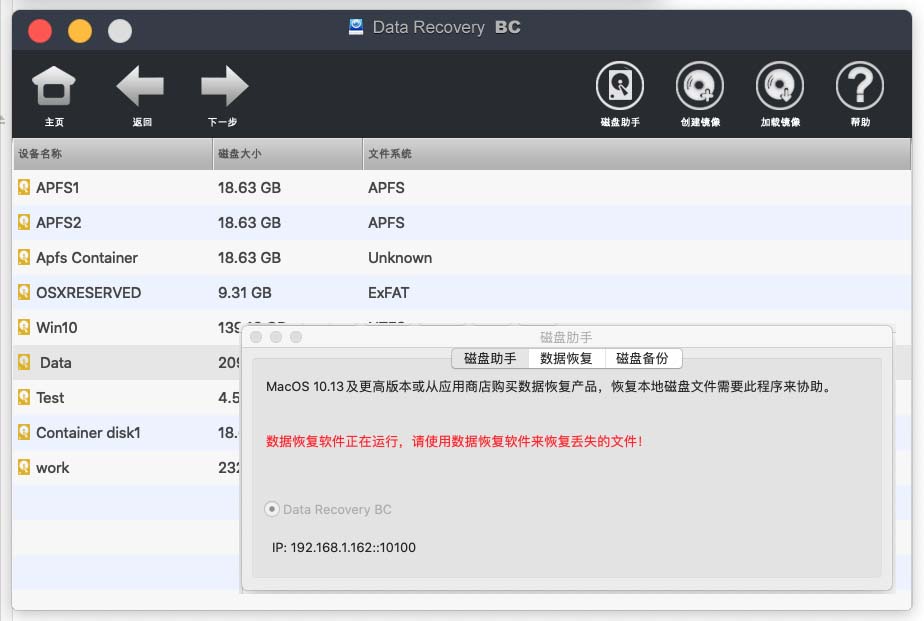Image resolution: width=924 pixels, height=621 pixels.
Task: Open Help (帮助) from the toolbar
Action: (860, 94)
